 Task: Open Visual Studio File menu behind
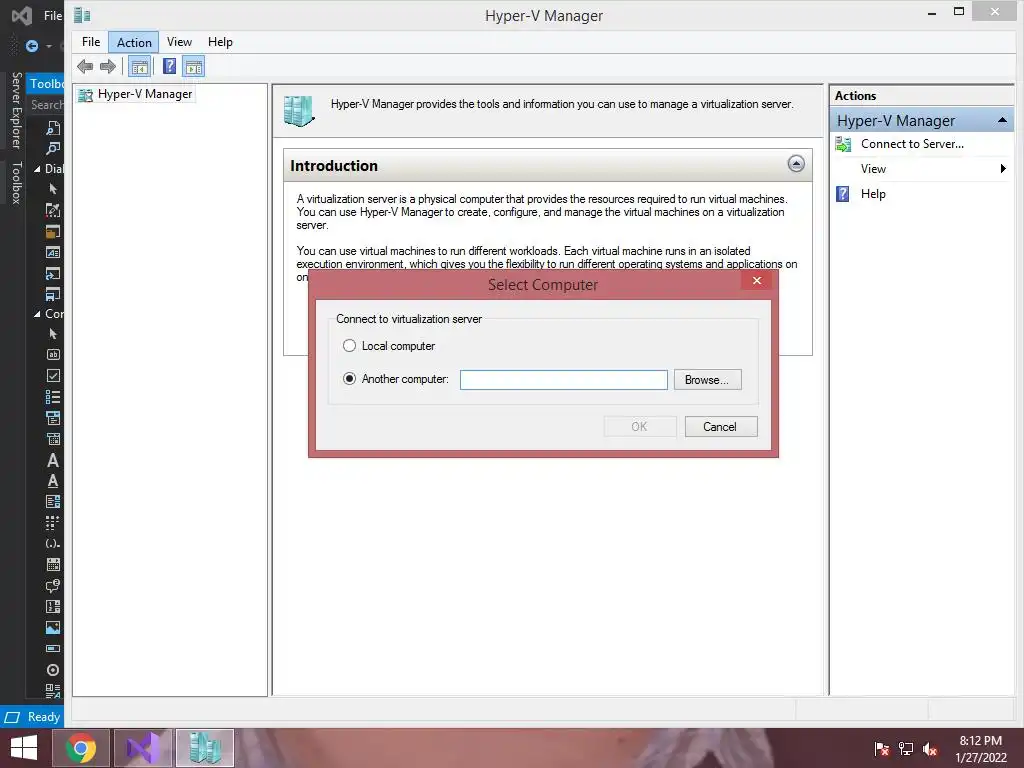(53, 16)
